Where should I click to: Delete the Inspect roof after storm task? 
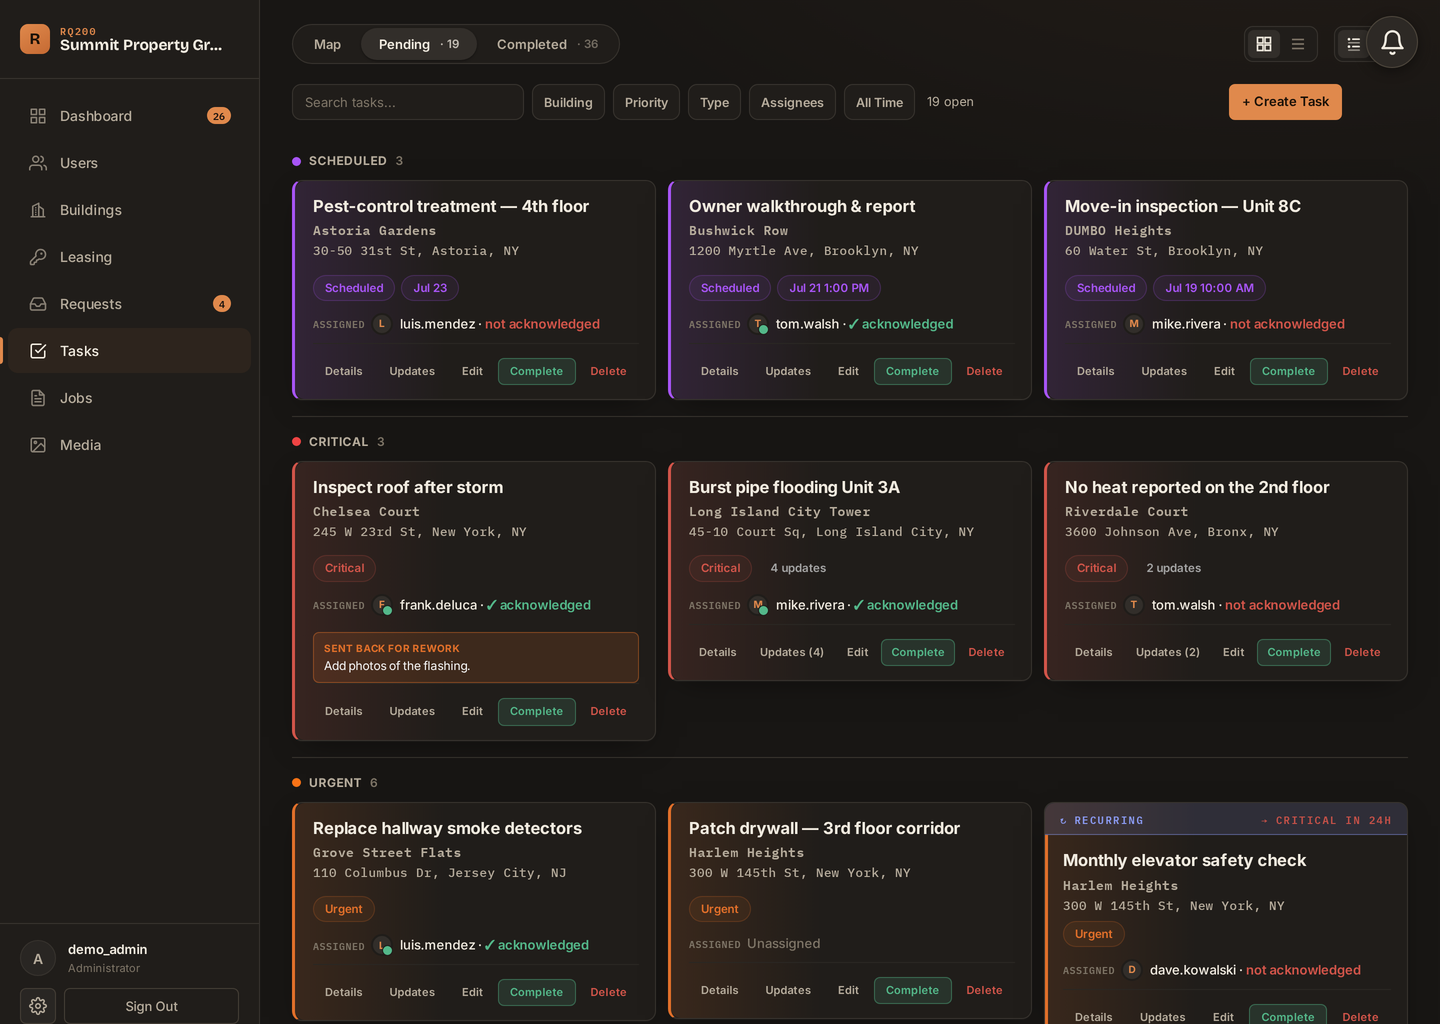coord(608,711)
